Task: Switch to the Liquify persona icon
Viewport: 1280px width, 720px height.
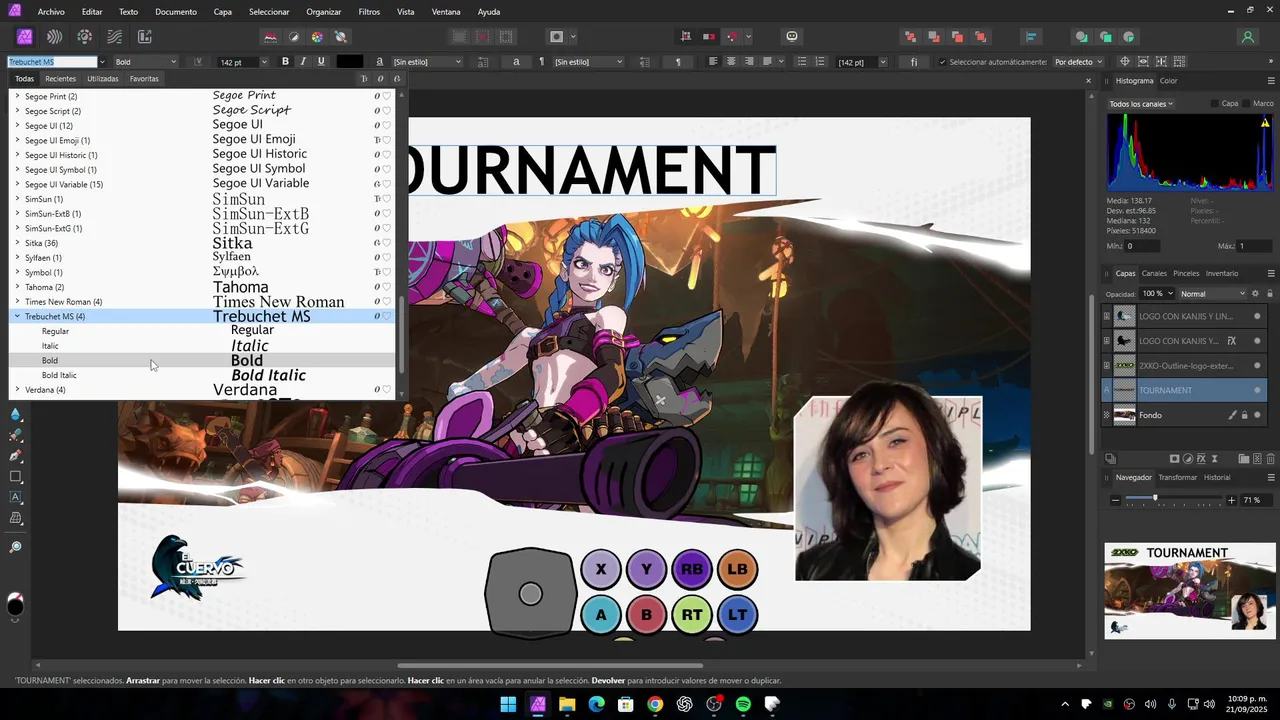Action: coord(55,37)
